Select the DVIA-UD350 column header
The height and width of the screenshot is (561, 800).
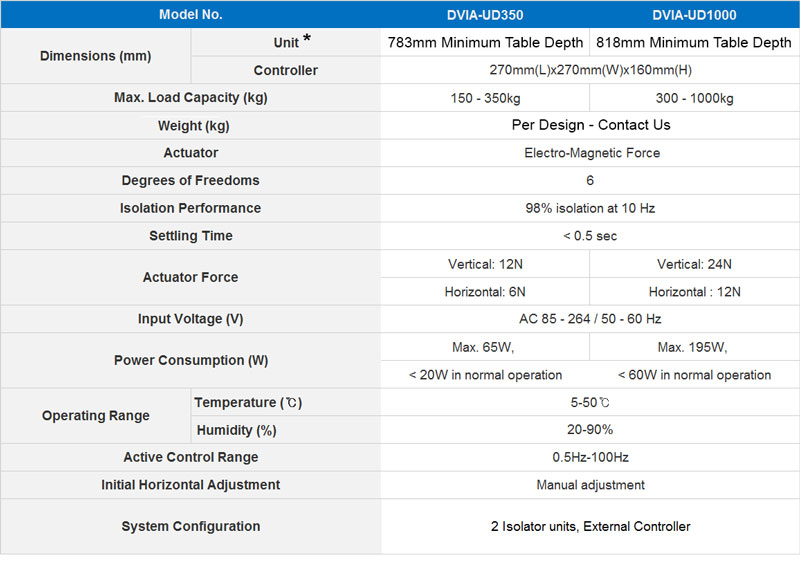click(x=485, y=15)
